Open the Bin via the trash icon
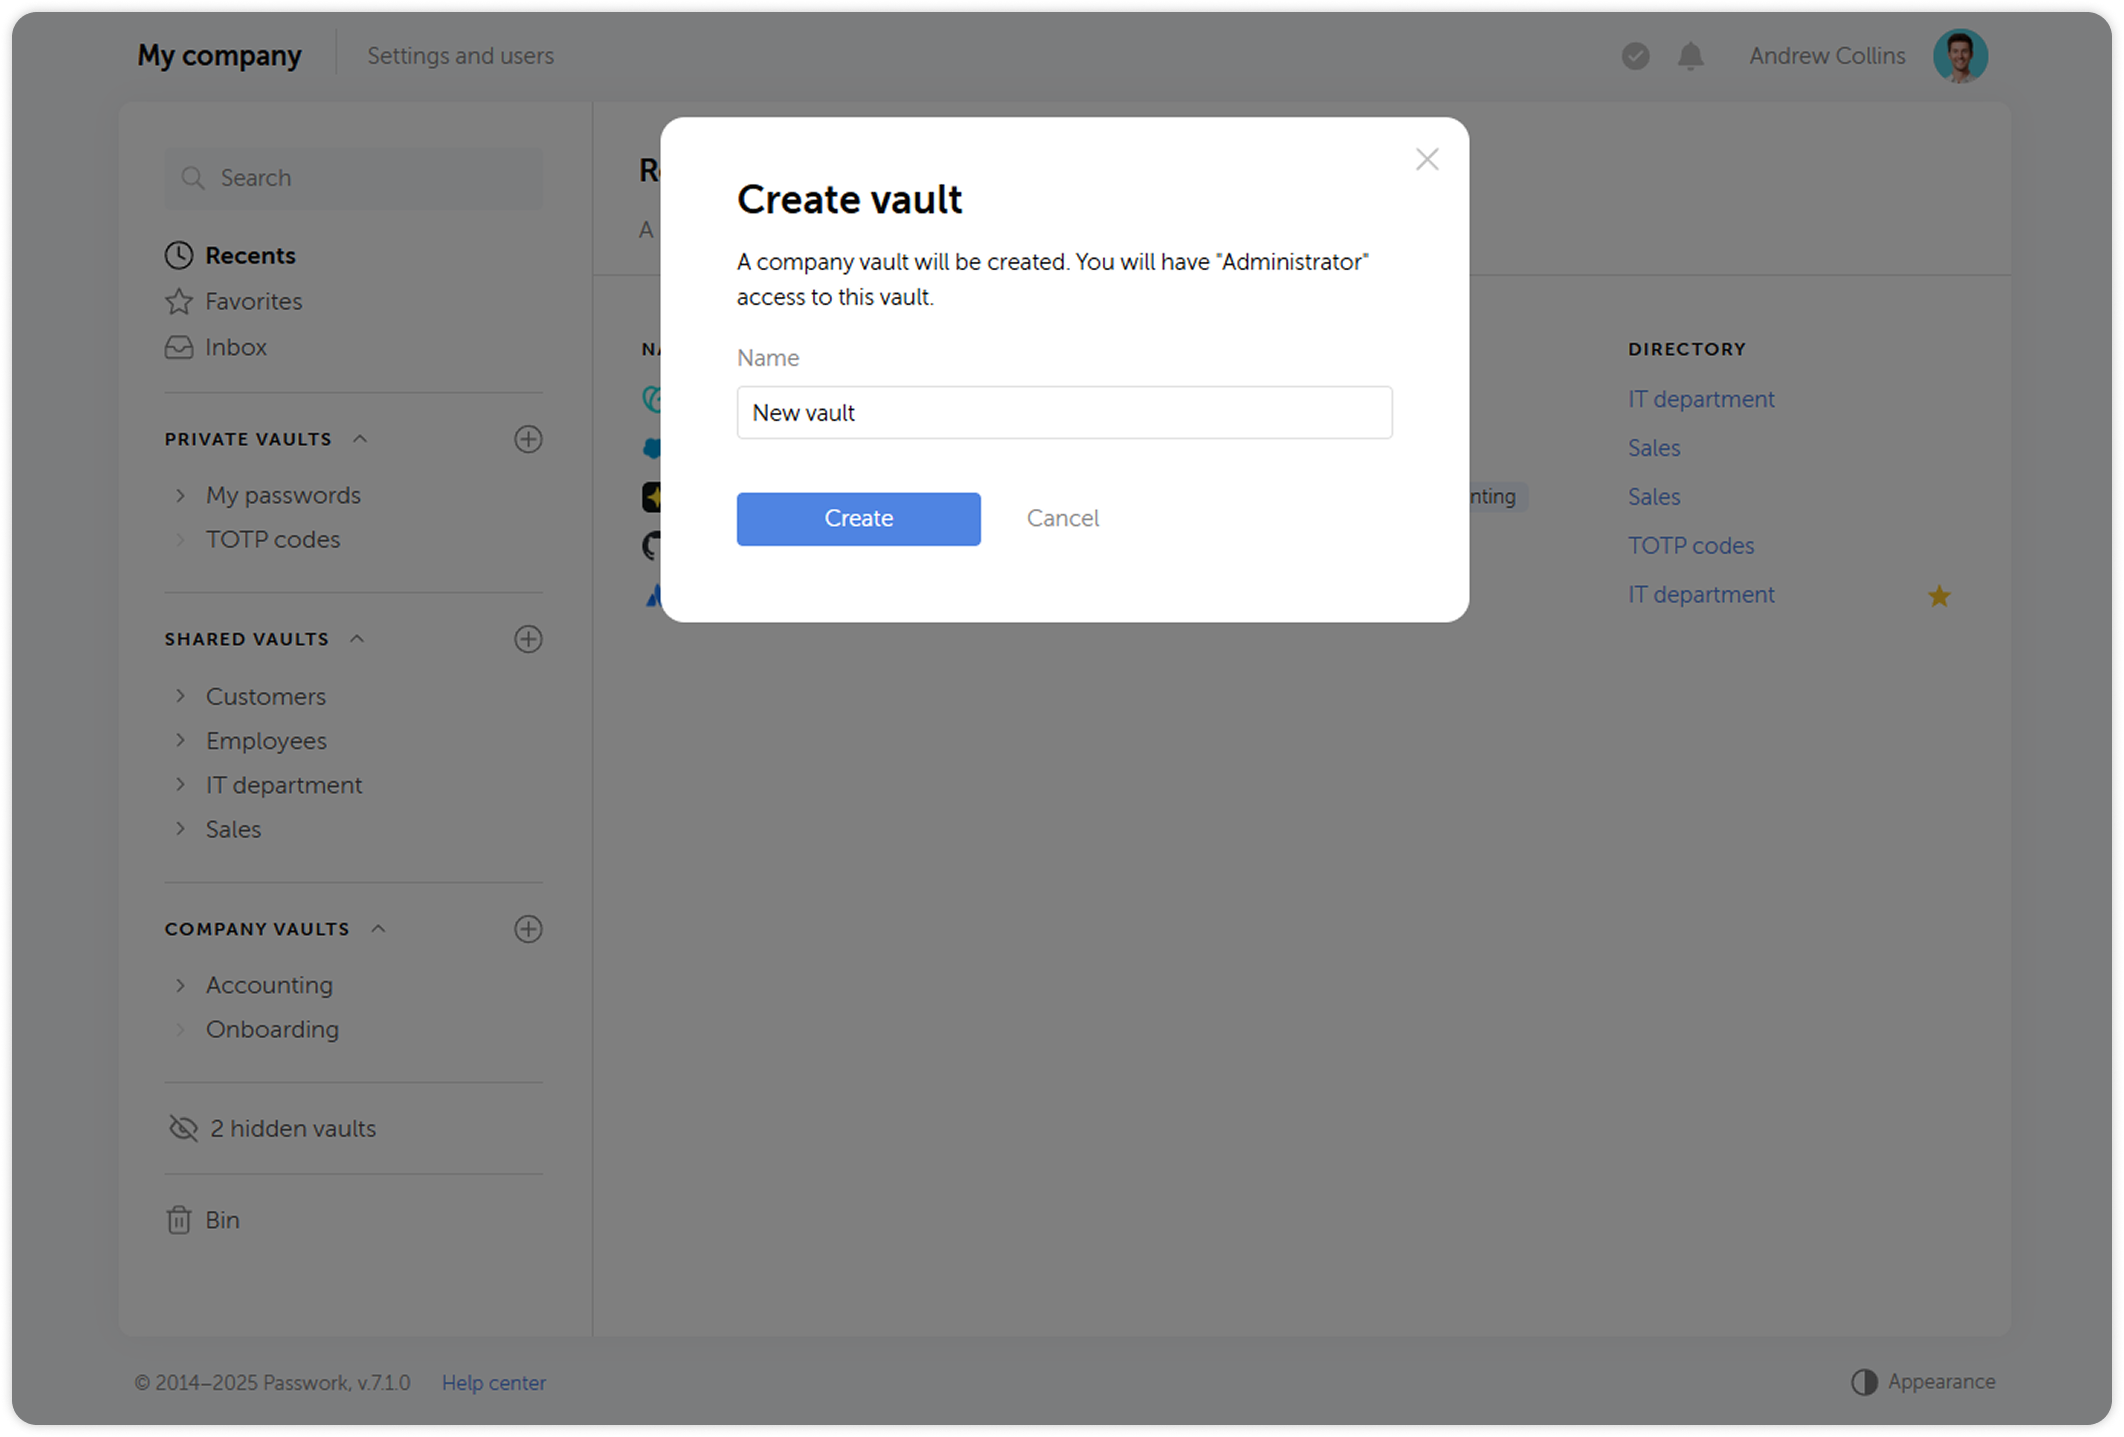This screenshot has height=1437, width=2124. (x=179, y=1219)
